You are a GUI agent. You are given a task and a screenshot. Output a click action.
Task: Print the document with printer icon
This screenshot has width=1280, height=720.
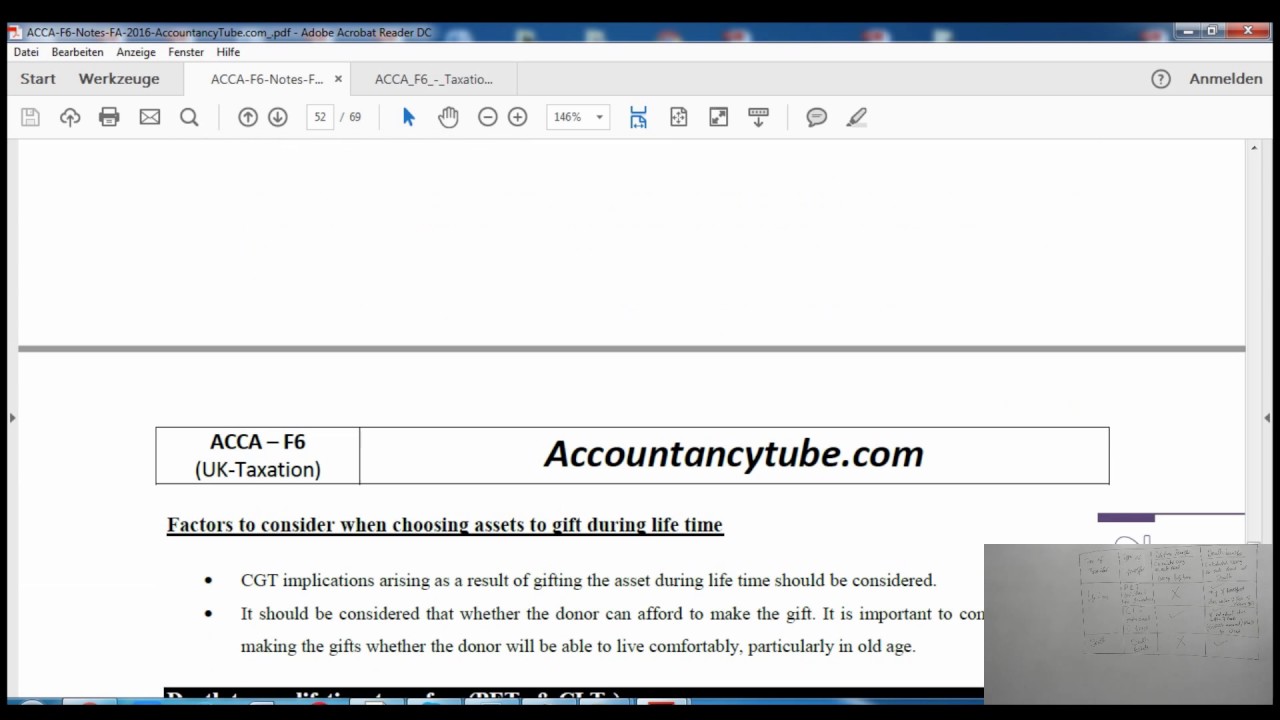[x=109, y=117]
